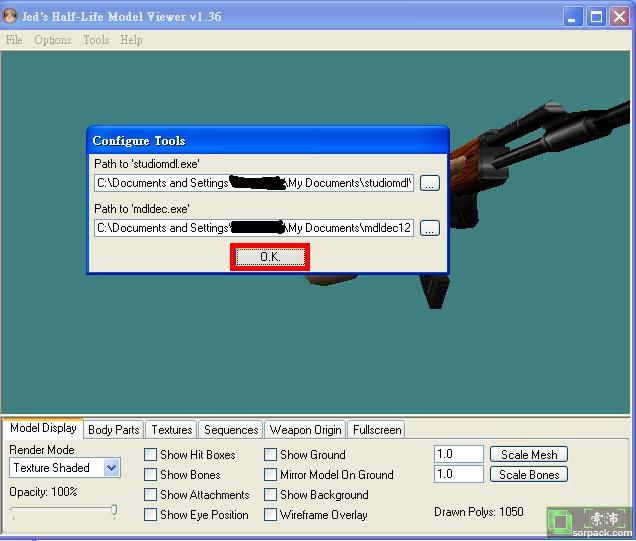Enable Show Hit Boxes checkbox
636x541 pixels.
click(150, 455)
